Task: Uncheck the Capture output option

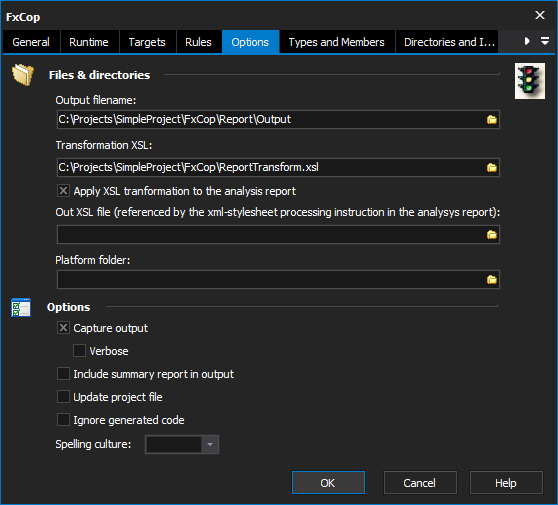Action: pyautogui.click(x=63, y=328)
